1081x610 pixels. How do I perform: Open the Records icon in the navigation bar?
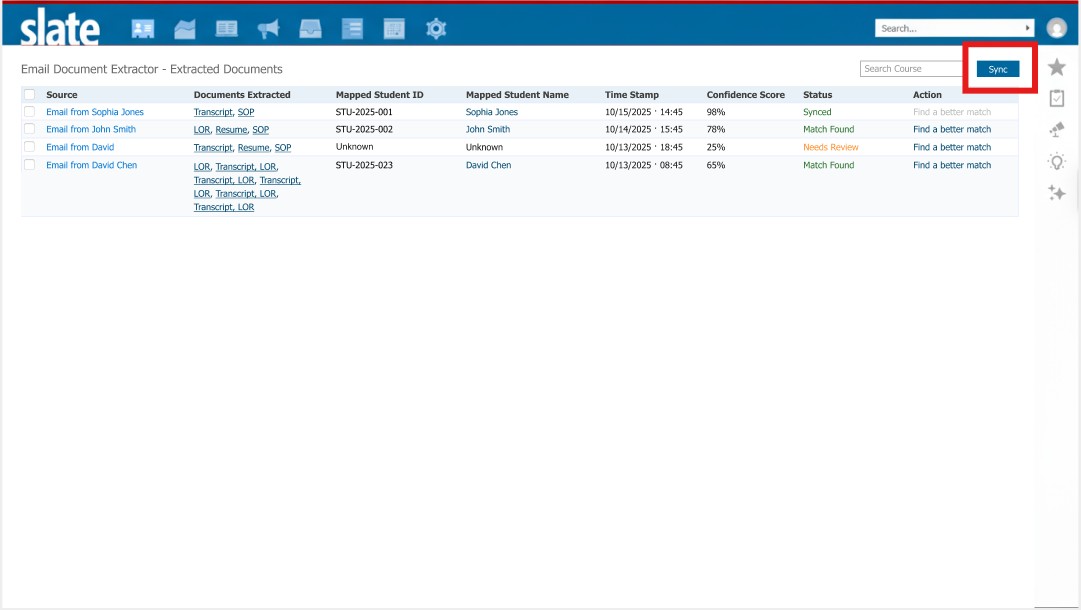143,28
